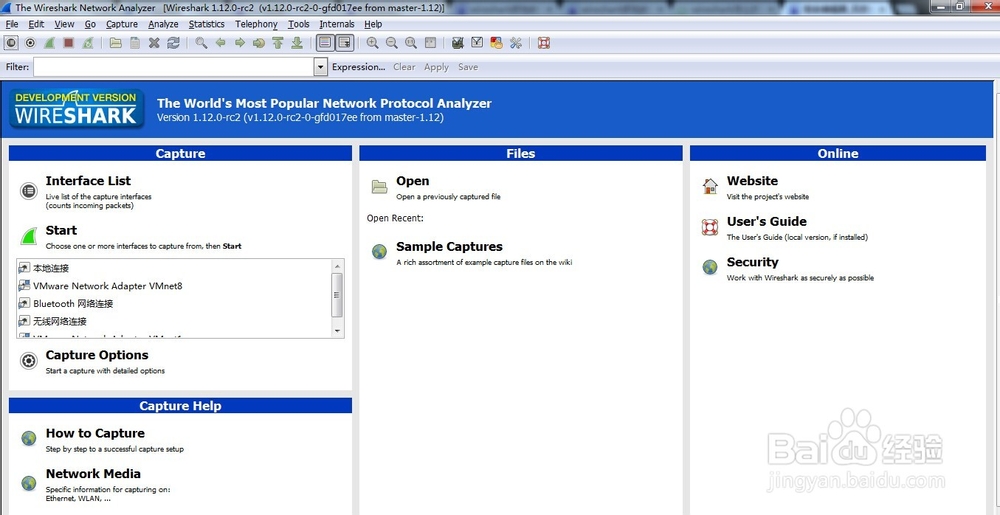Open the View menu
Image resolution: width=1000 pixels, height=515 pixels.
[x=64, y=24]
